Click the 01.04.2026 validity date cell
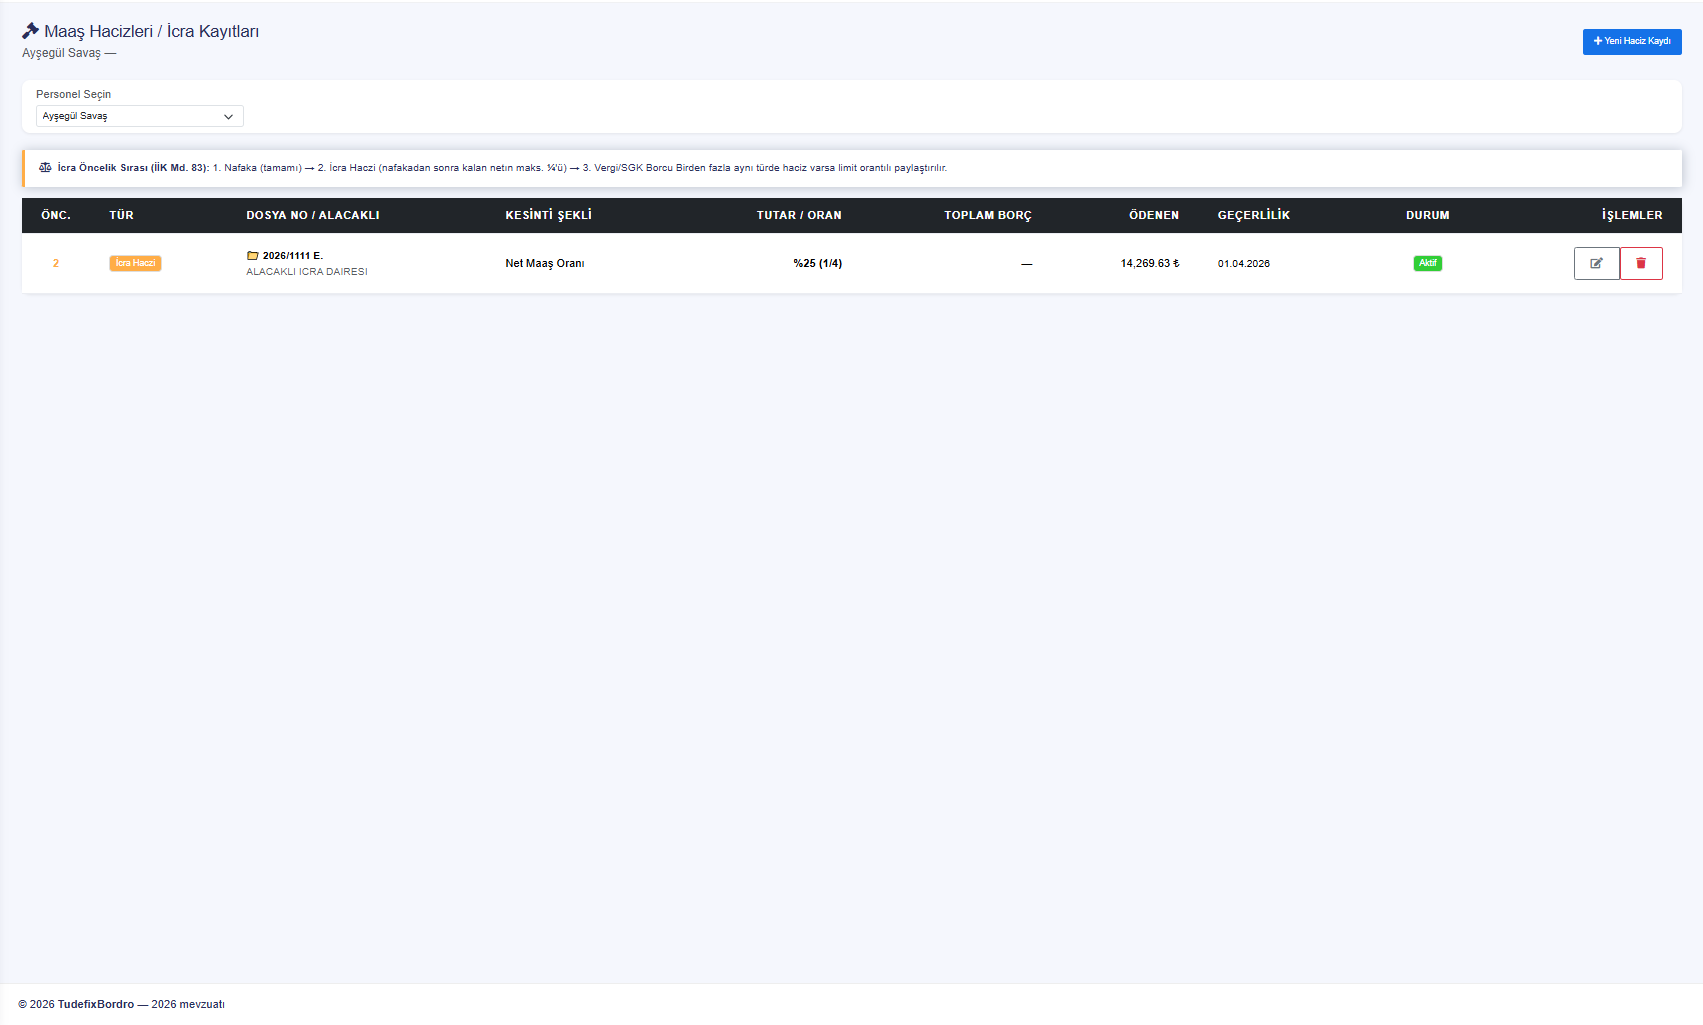The width and height of the screenshot is (1703, 1025). (x=1243, y=264)
